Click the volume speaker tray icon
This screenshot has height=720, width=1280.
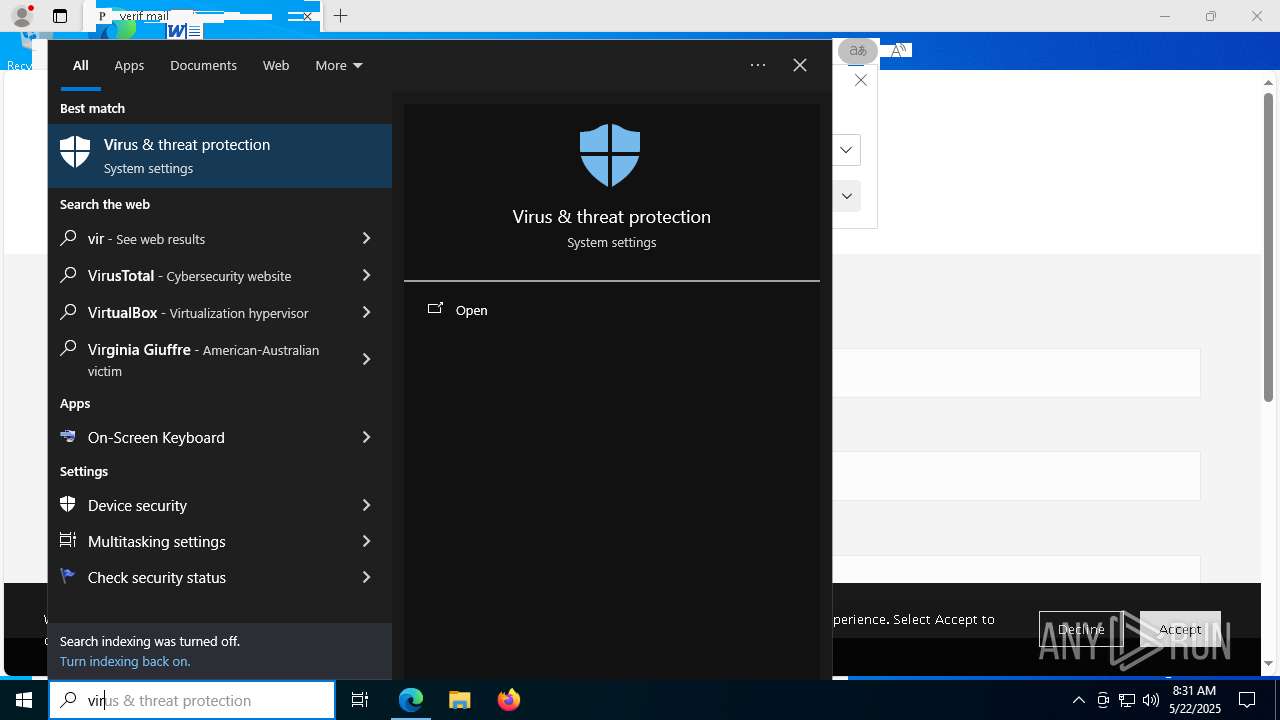tap(1150, 700)
